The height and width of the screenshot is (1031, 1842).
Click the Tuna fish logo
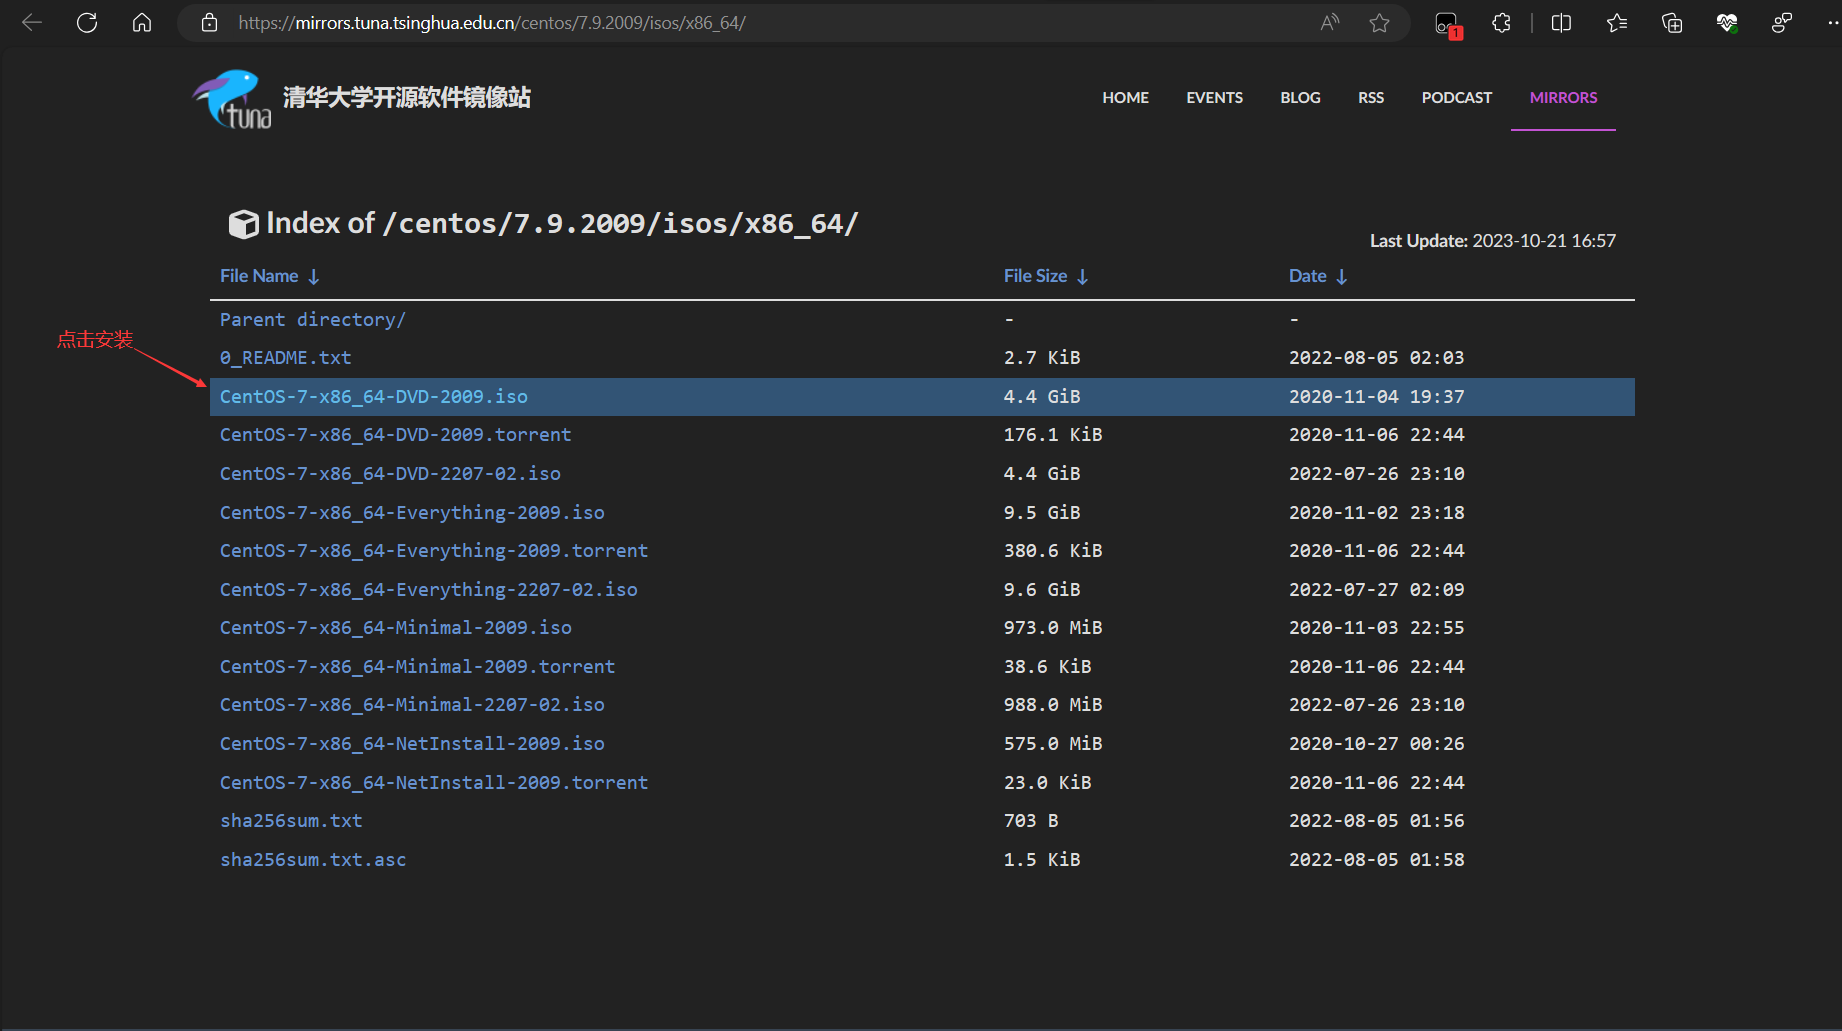tap(231, 98)
